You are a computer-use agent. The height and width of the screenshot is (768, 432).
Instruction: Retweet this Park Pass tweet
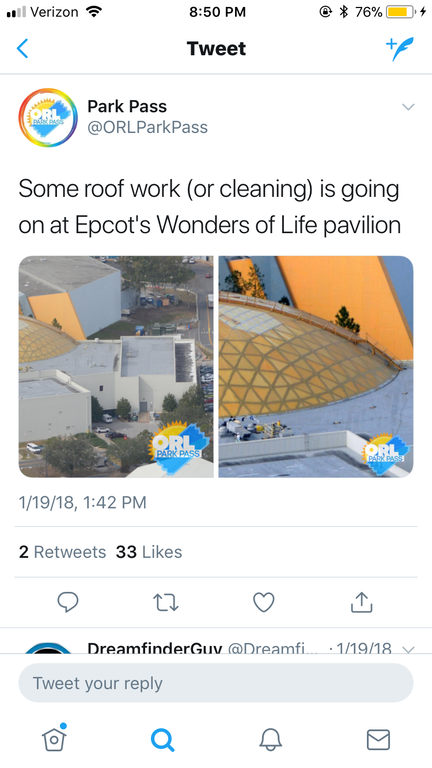pyautogui.click(x=166, y=602)
